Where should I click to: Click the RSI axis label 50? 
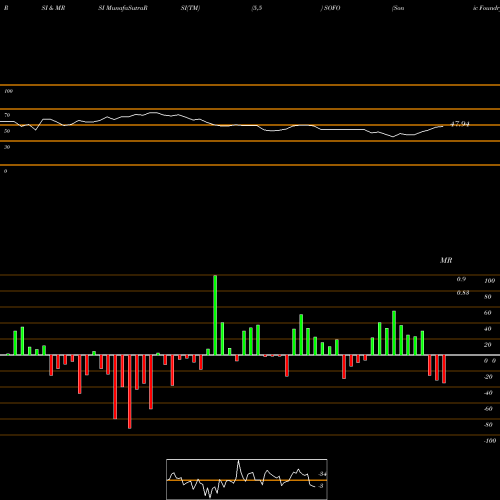[7, 131]
